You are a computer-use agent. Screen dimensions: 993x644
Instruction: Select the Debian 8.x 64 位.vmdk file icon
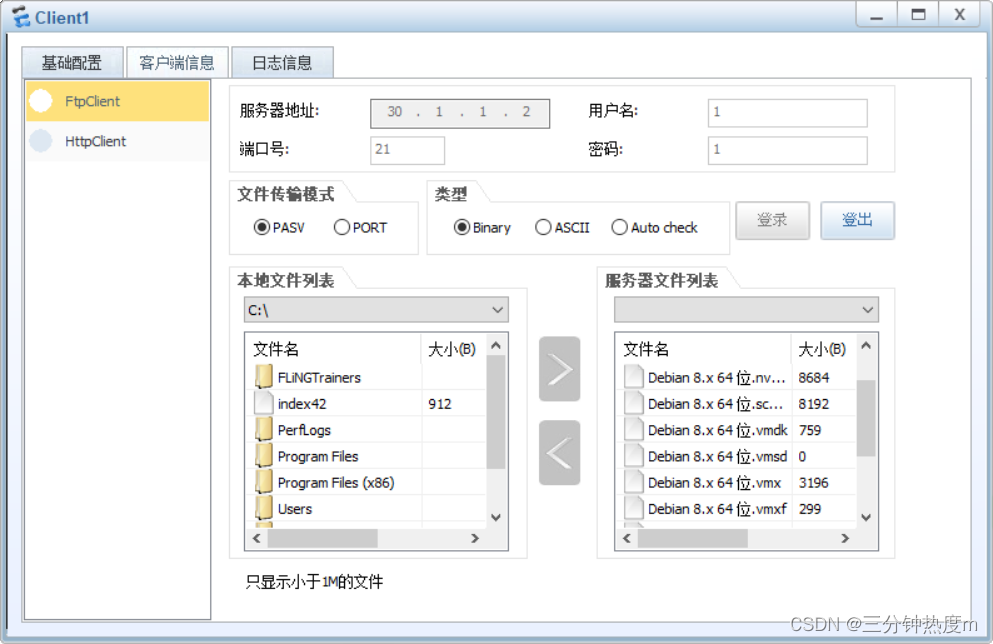click(633, 430)
